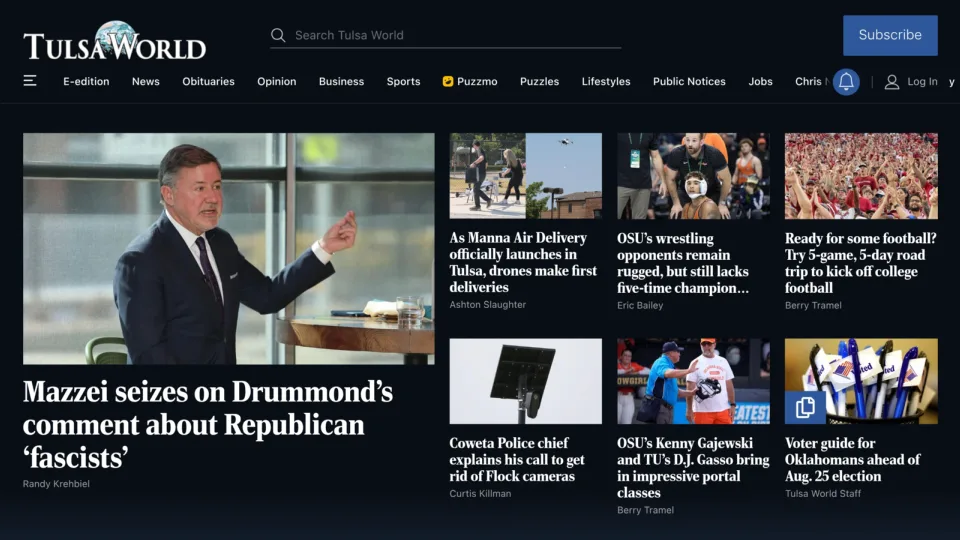Click Berry Tramel byline under football story
This screenshot has height=540, width=960.
point(813,305)
